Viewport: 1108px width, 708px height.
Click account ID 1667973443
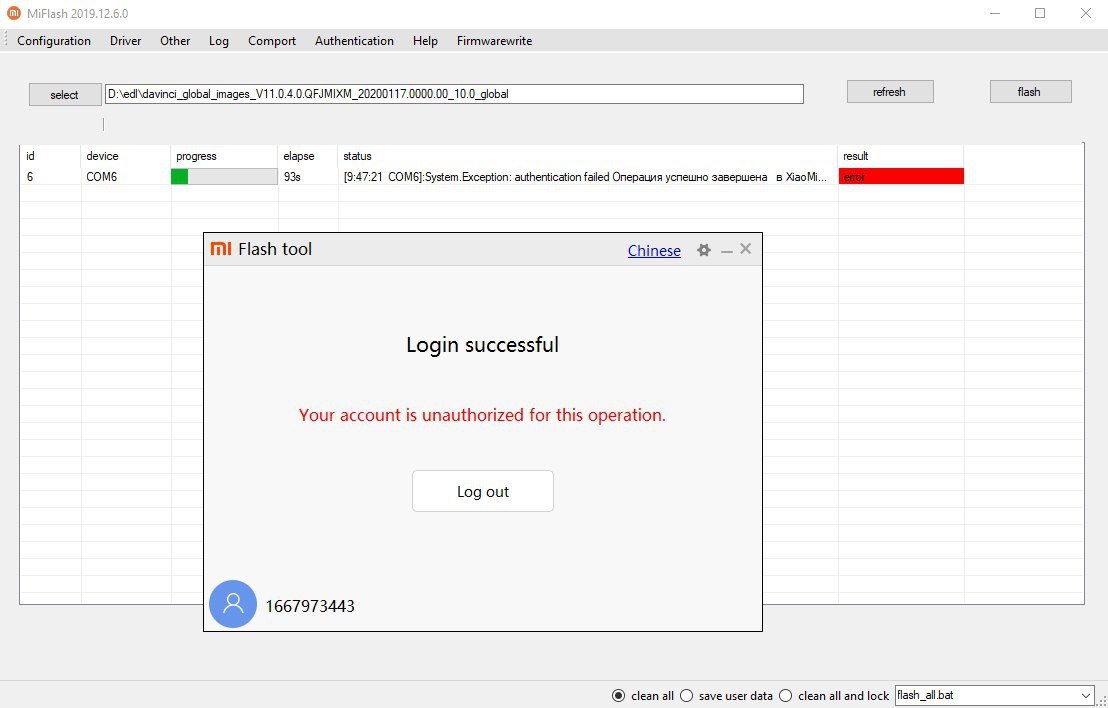click(x=310, y=606)
